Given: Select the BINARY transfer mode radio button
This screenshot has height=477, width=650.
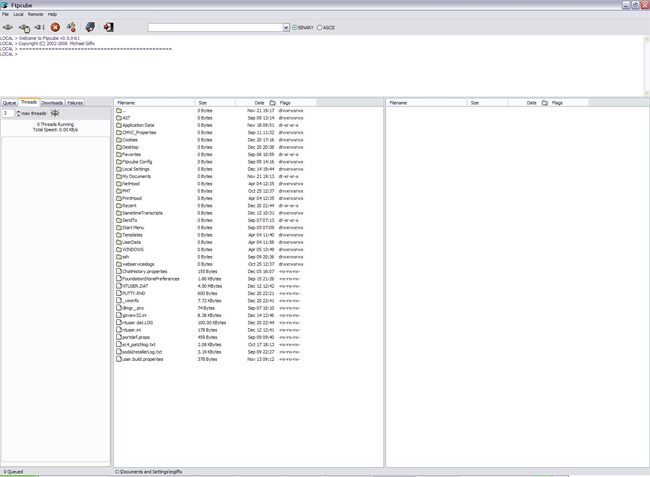Looking at the screenshot, I should click(295, 28).
